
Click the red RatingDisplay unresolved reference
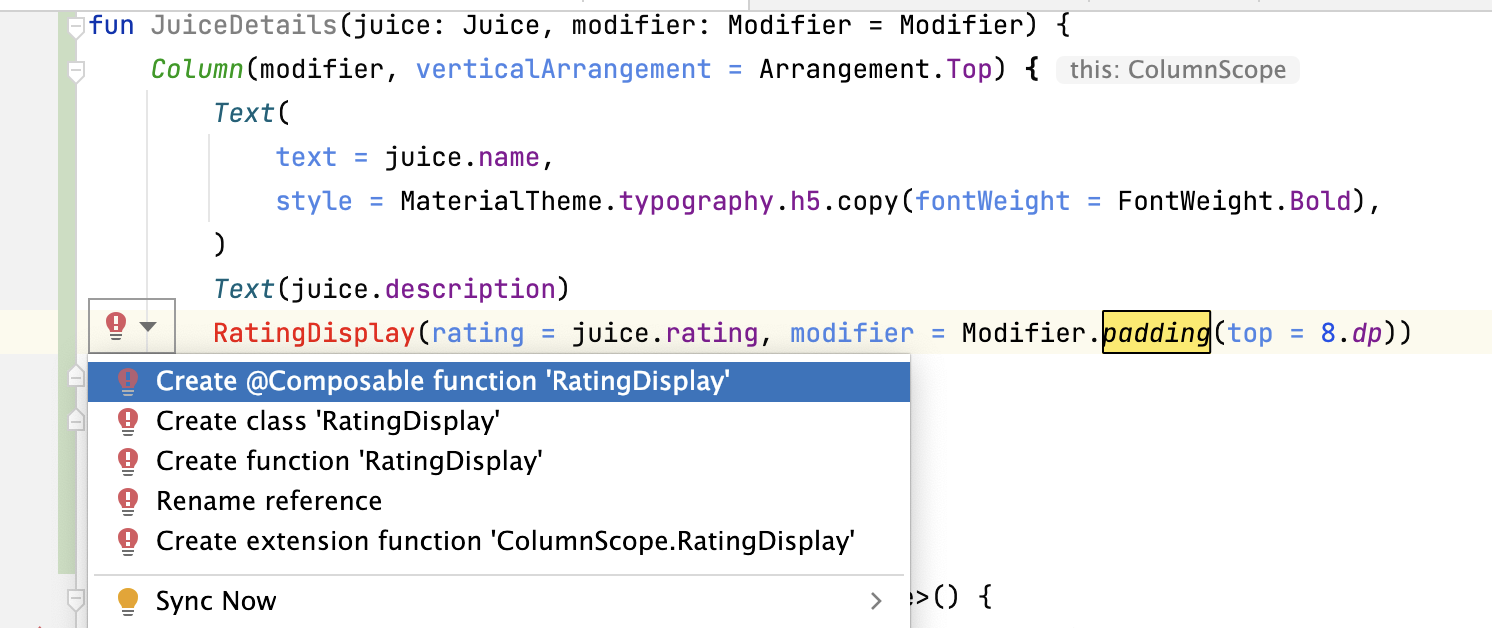pyautogui.click(x=314, y=332)
